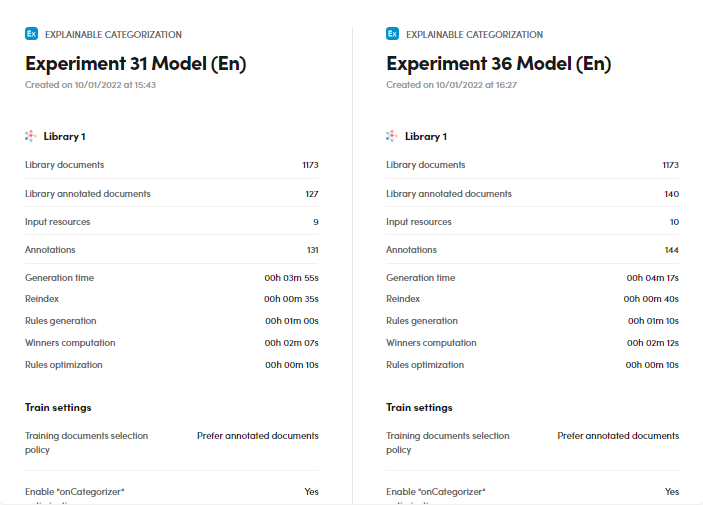Click Input resources value 10
This screenshot has width=703, height=505.
click(674, 222)
